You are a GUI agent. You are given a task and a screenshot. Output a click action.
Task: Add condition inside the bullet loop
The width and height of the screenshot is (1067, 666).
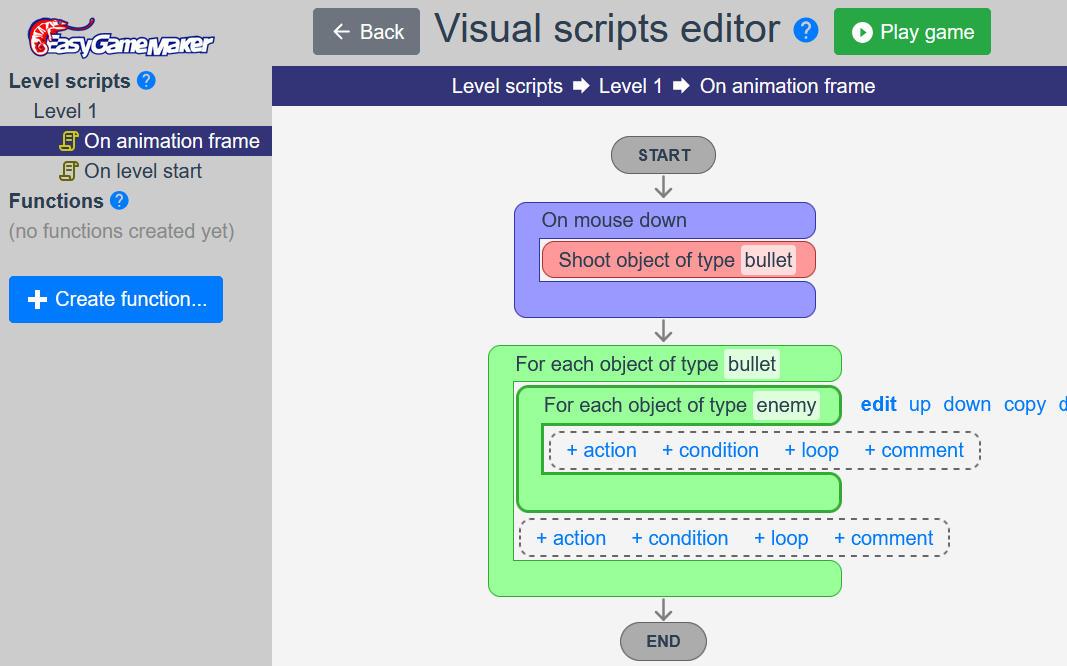(x=679, y=538)
